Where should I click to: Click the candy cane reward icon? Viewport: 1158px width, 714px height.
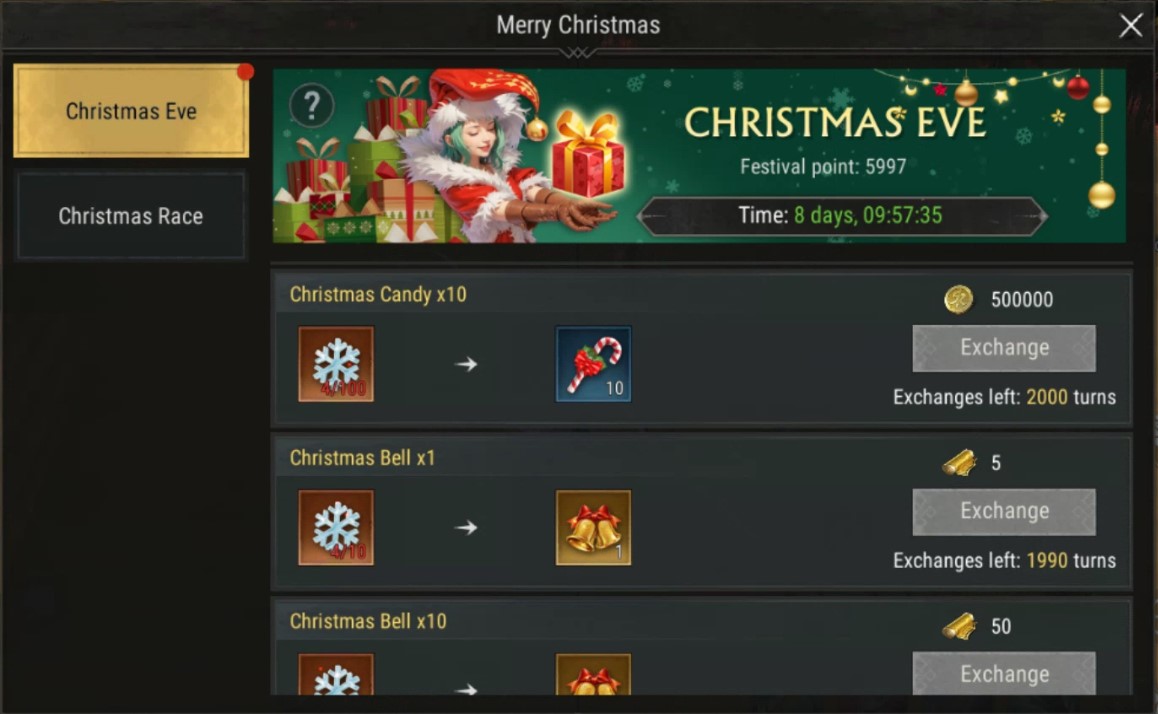tap(593, 364)
